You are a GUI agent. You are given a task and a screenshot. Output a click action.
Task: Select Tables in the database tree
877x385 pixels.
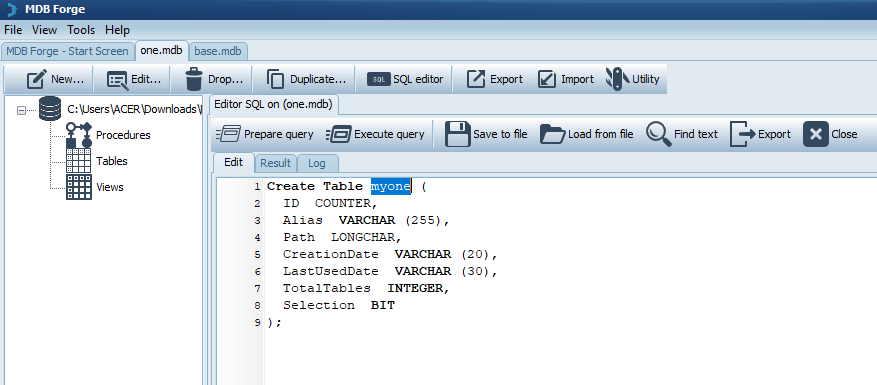[111, 161]
